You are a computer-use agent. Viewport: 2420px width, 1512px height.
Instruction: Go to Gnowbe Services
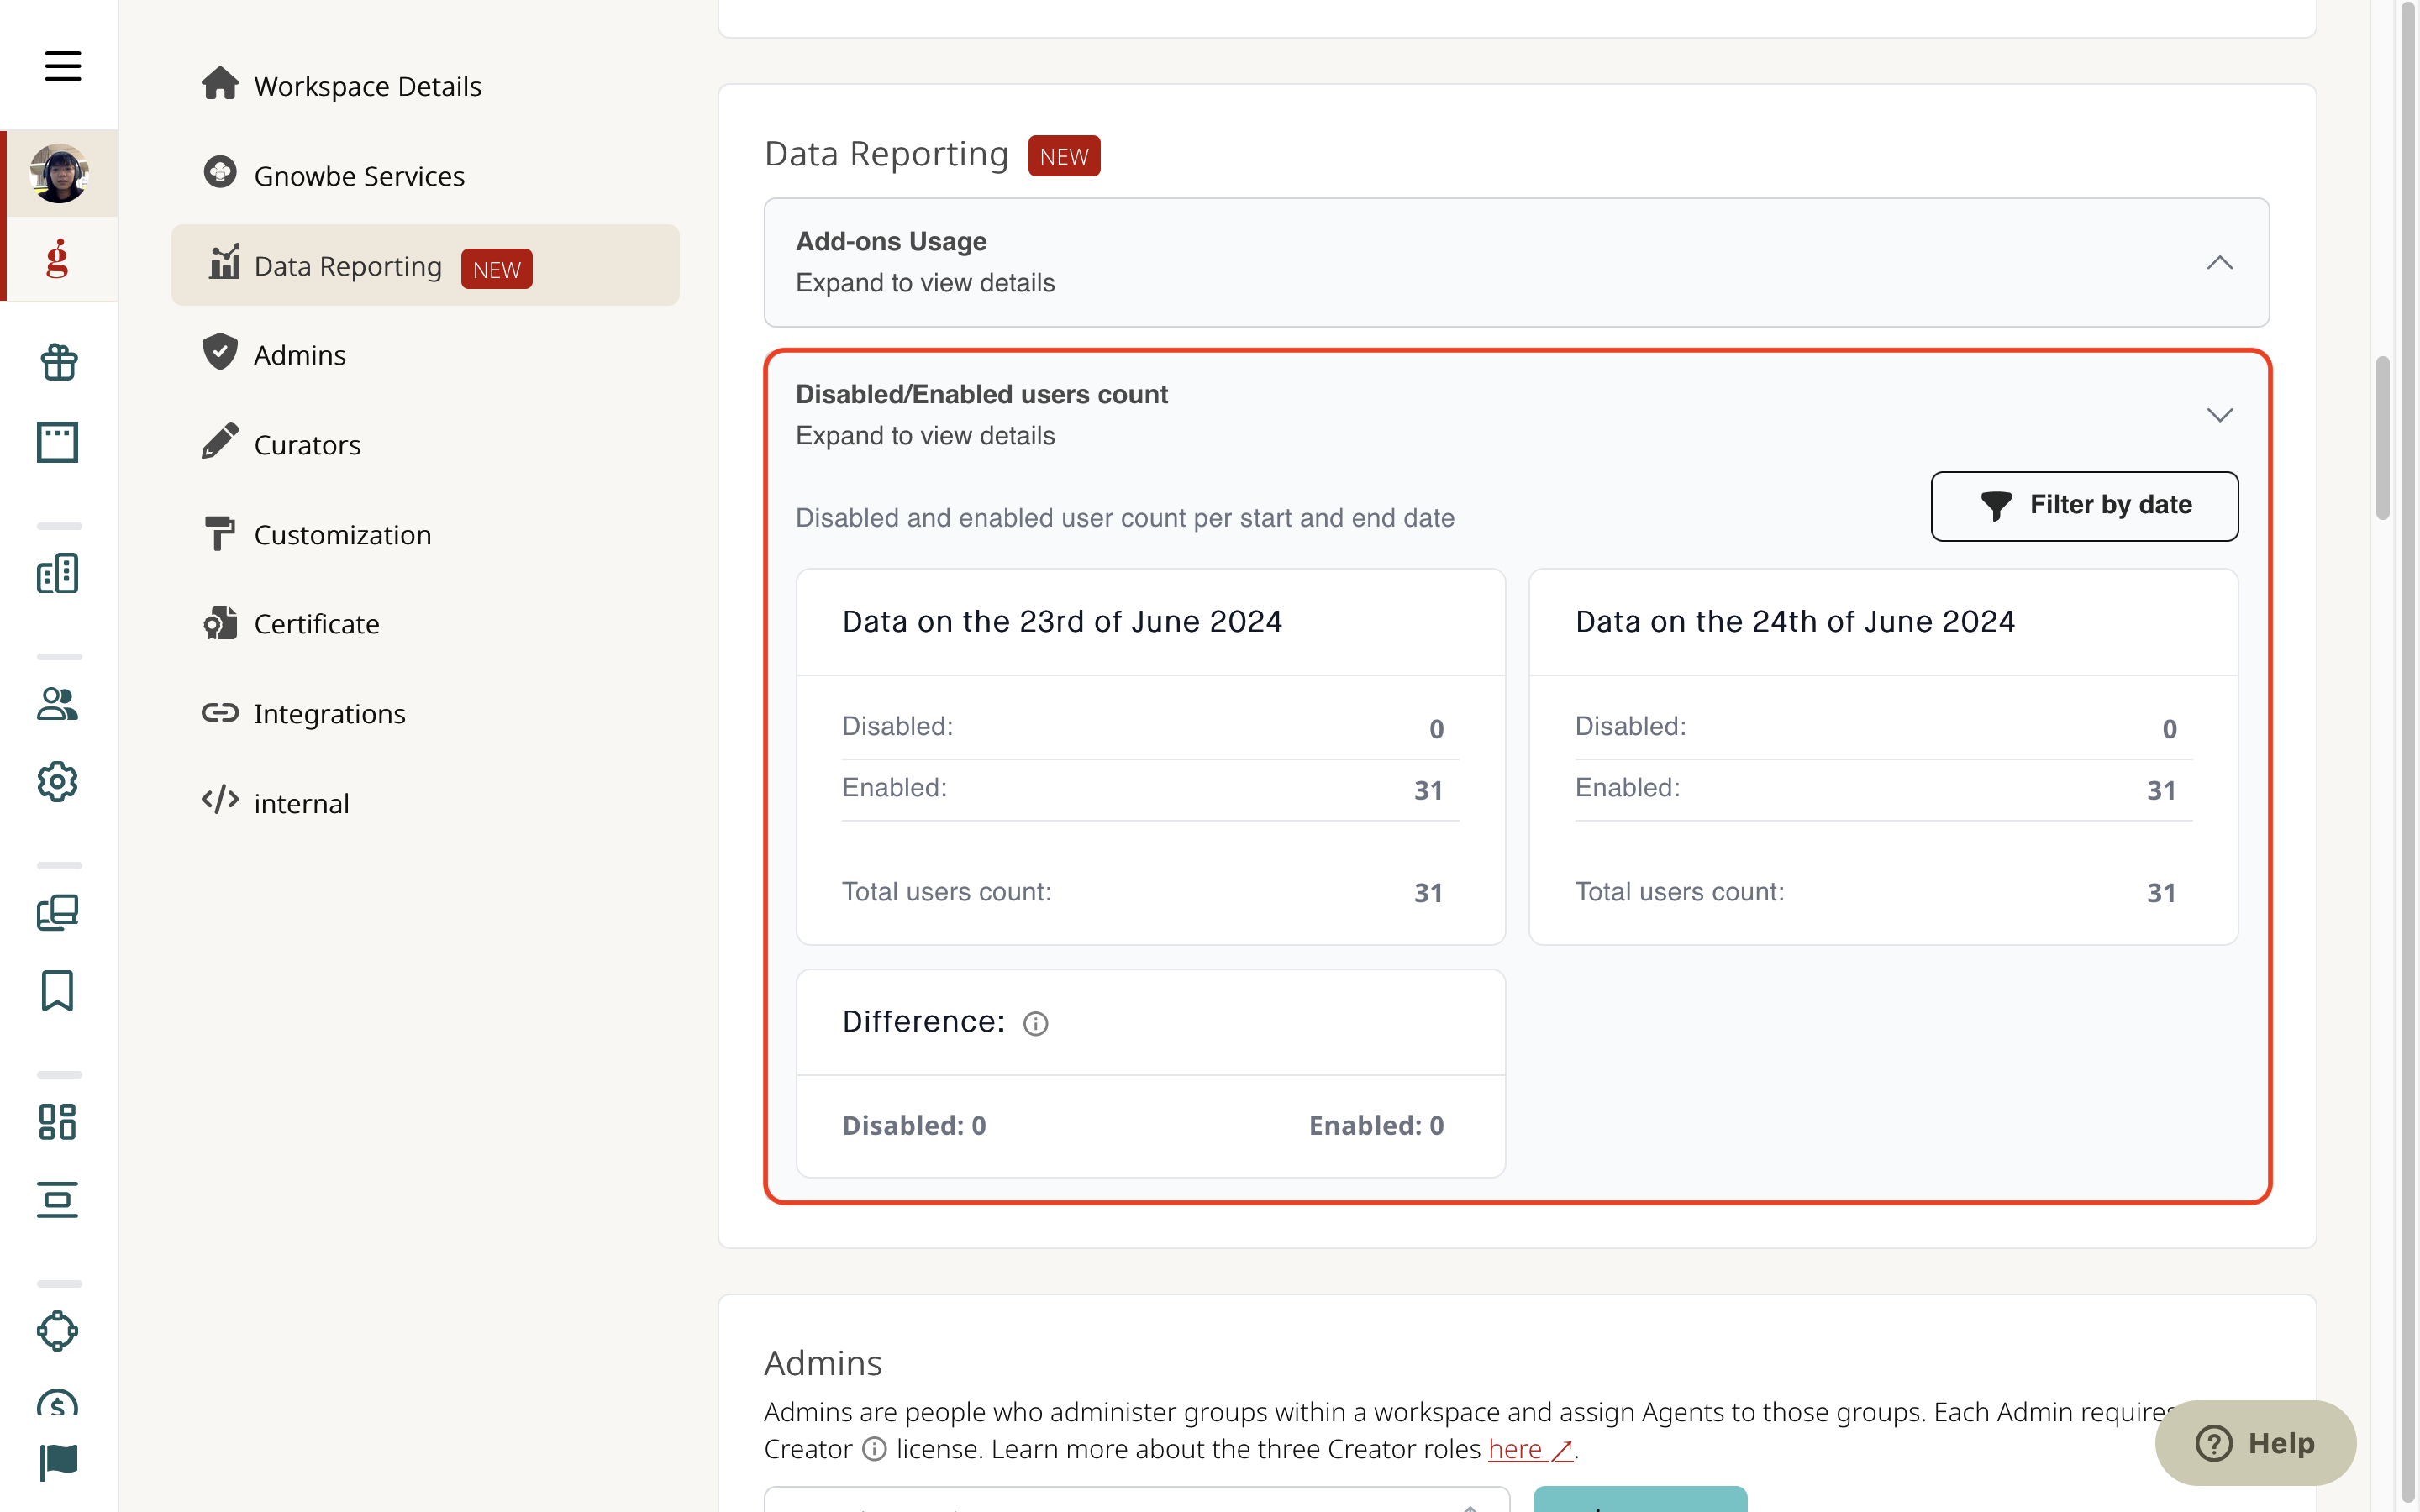point(425,175)
